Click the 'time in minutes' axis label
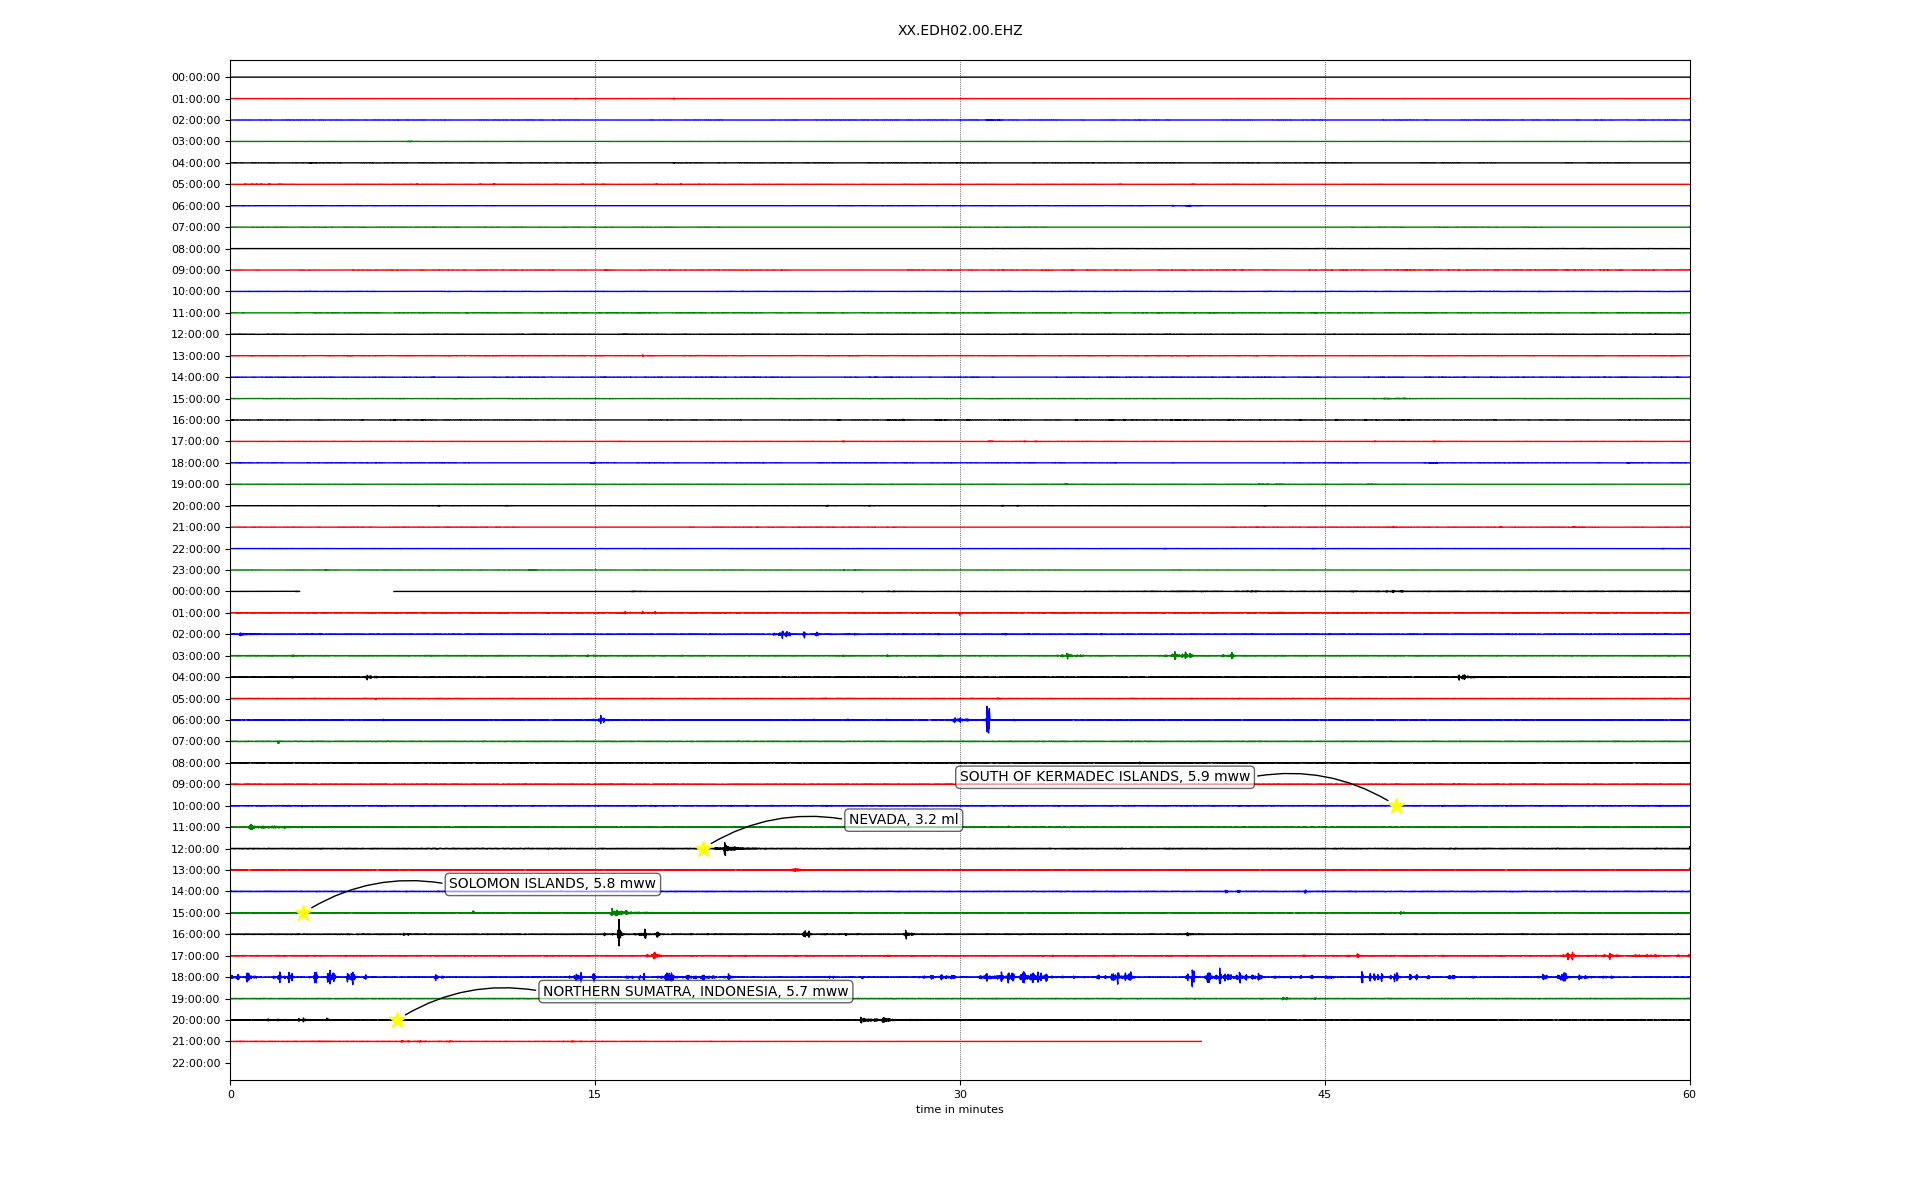This screenshot has height=1200, width=1920. click(959, 1109)
